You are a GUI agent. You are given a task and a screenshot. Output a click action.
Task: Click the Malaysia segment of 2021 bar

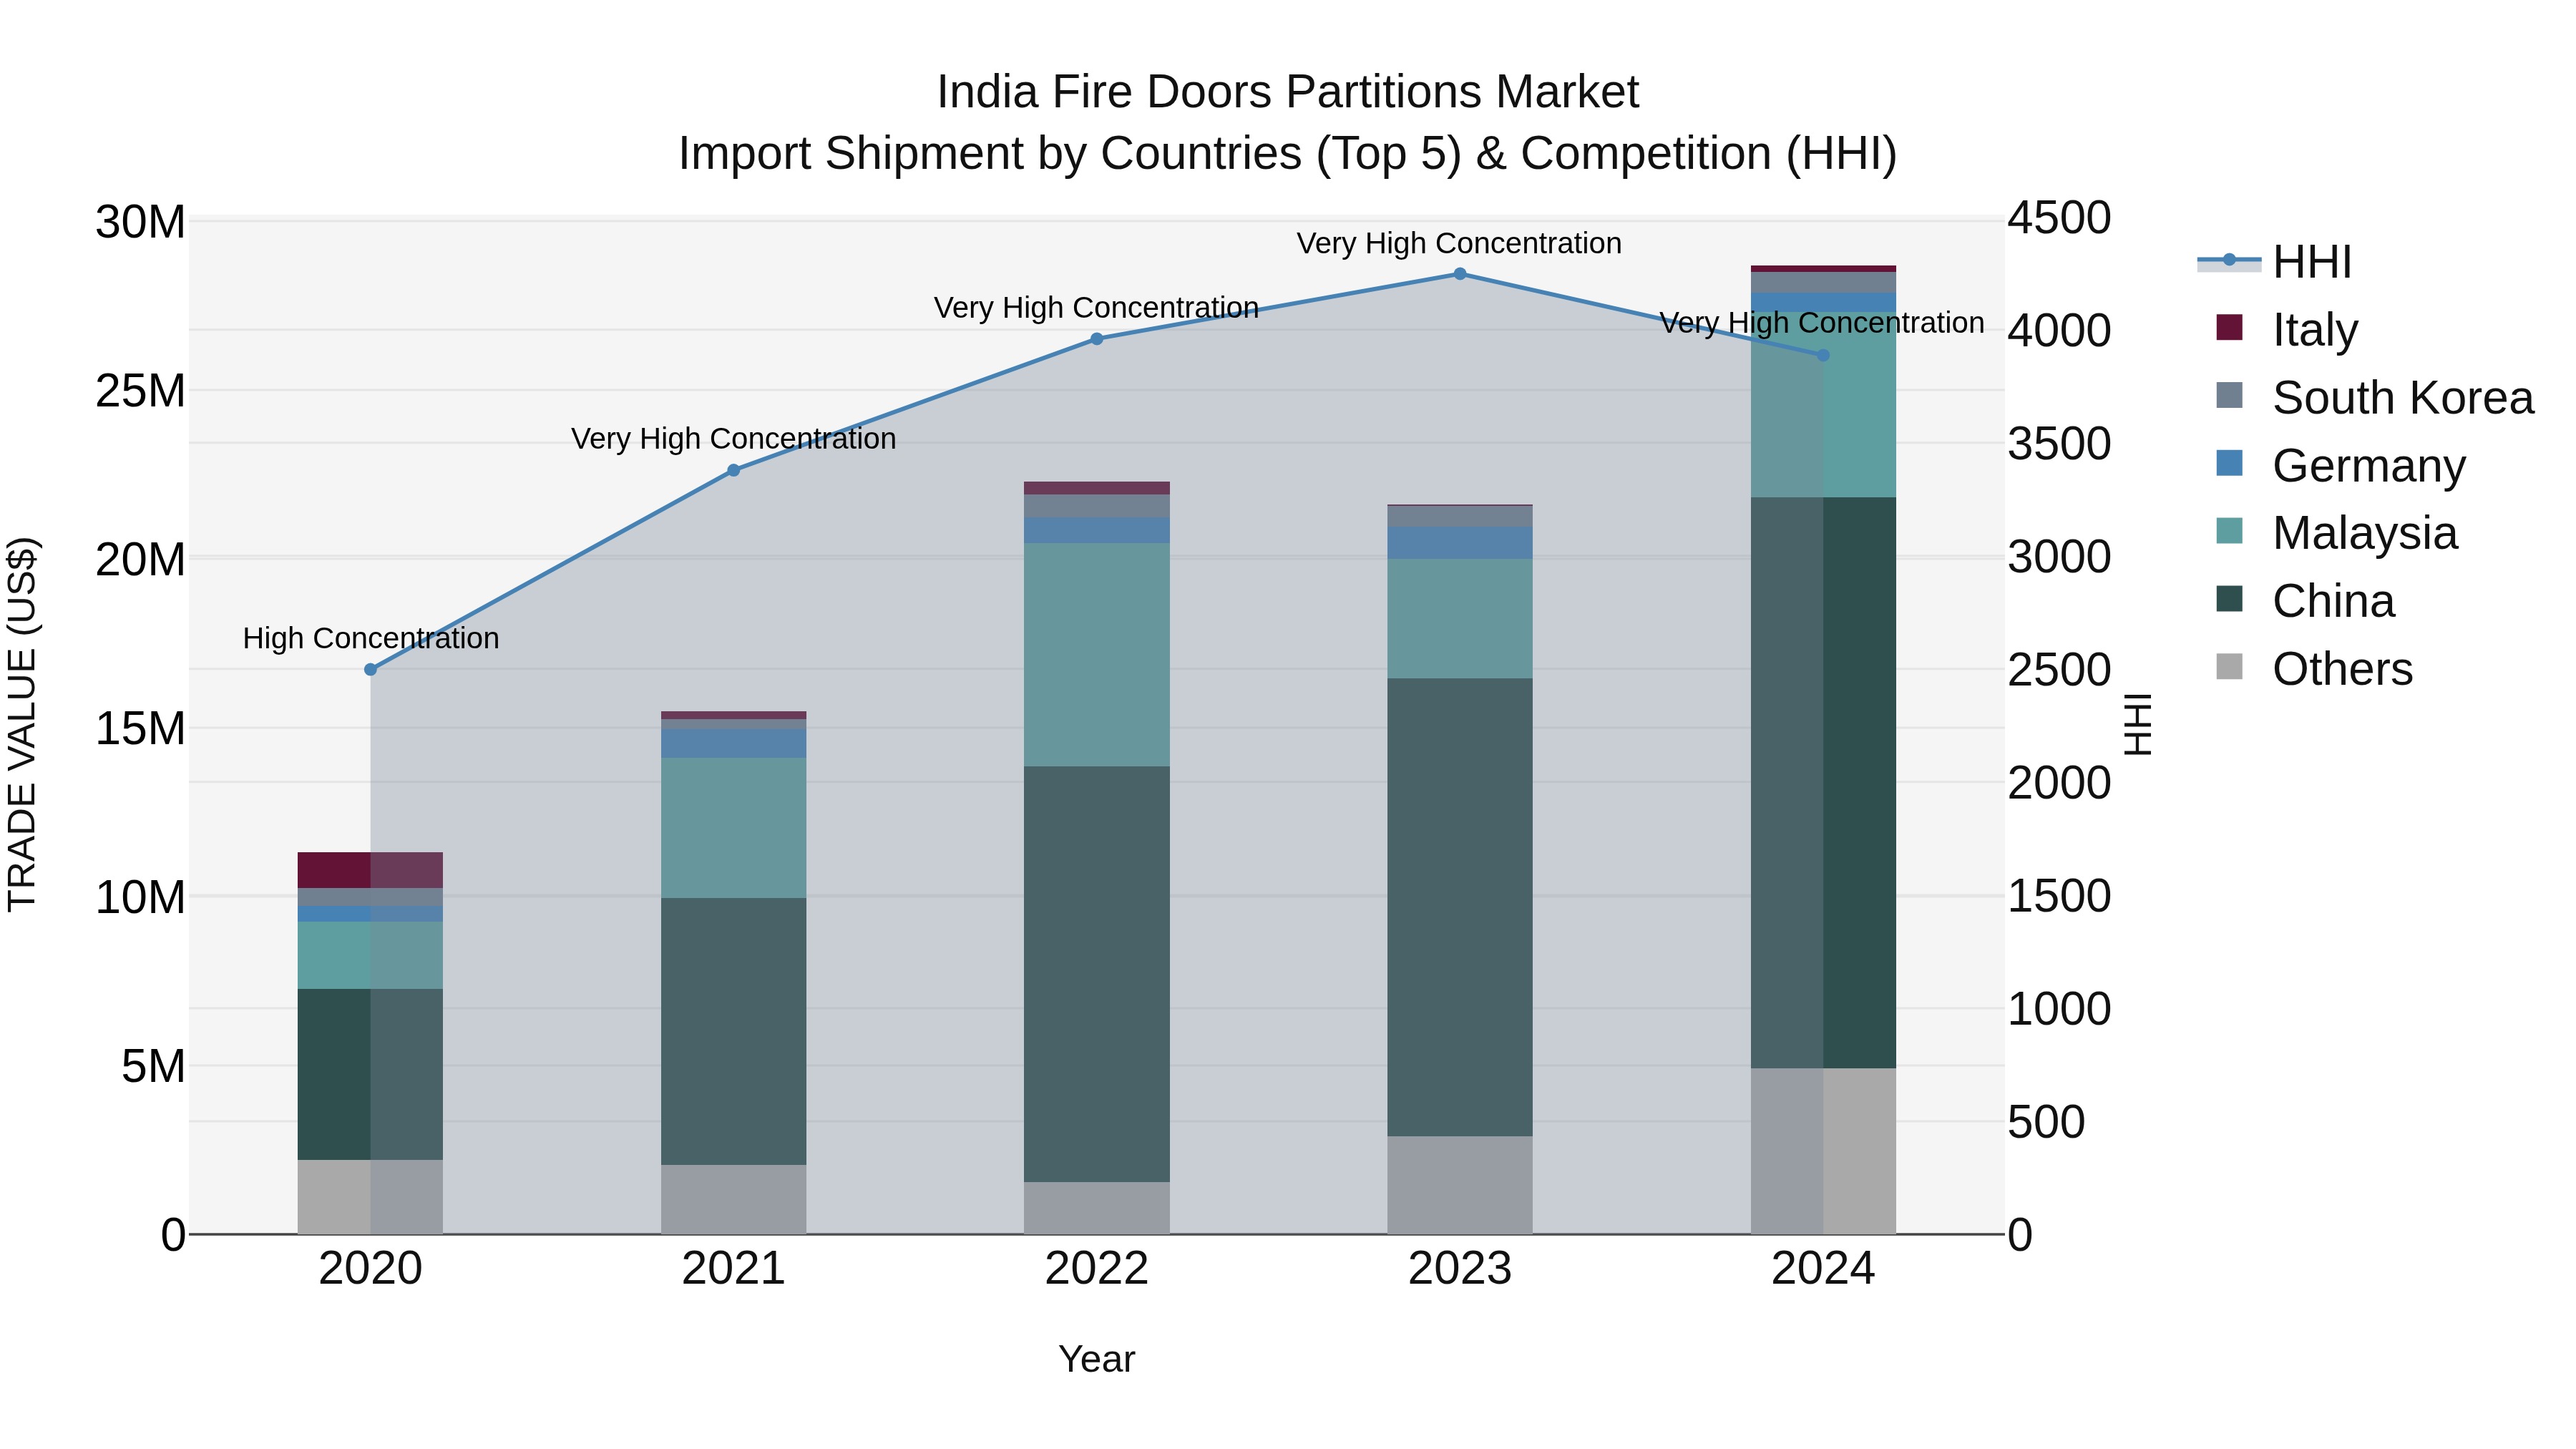coord(733,828)
